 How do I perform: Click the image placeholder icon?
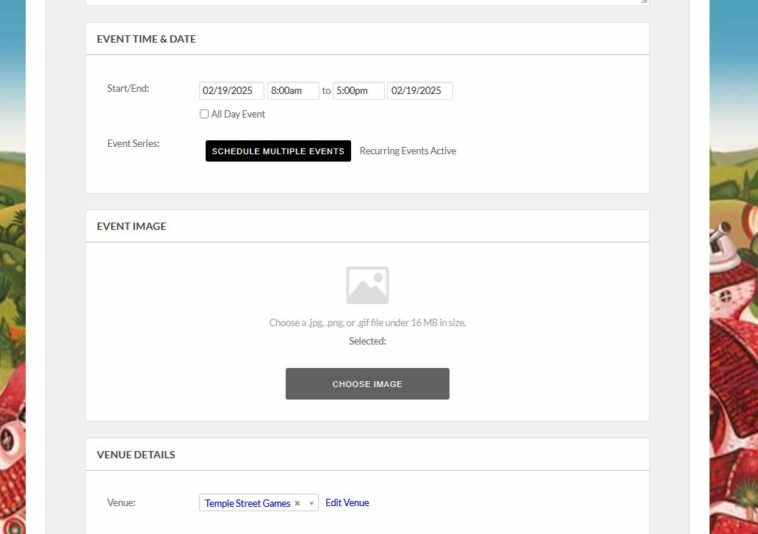(x=367, y=285)
